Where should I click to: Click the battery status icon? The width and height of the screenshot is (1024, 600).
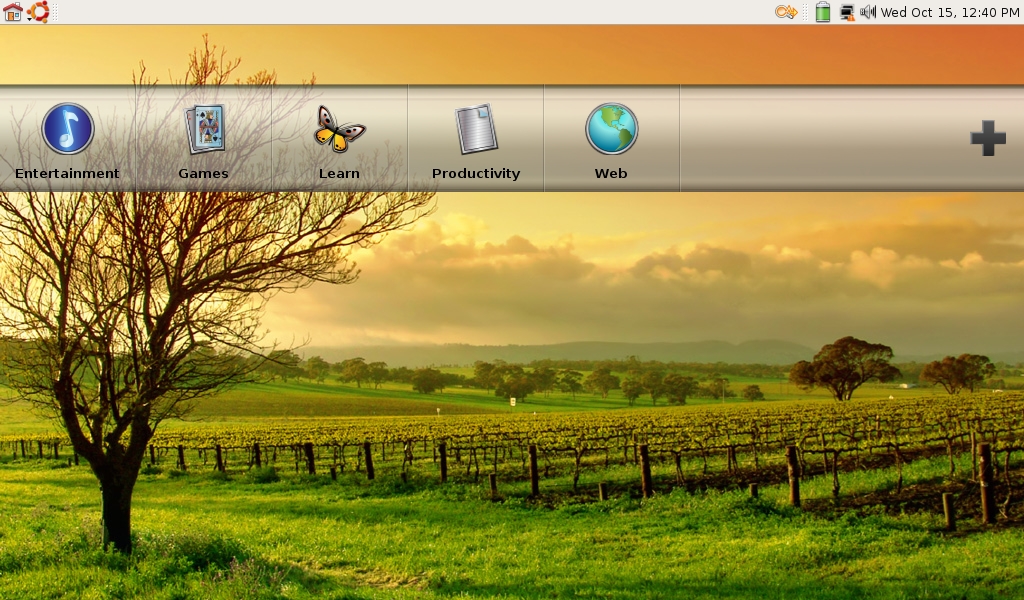822,12
